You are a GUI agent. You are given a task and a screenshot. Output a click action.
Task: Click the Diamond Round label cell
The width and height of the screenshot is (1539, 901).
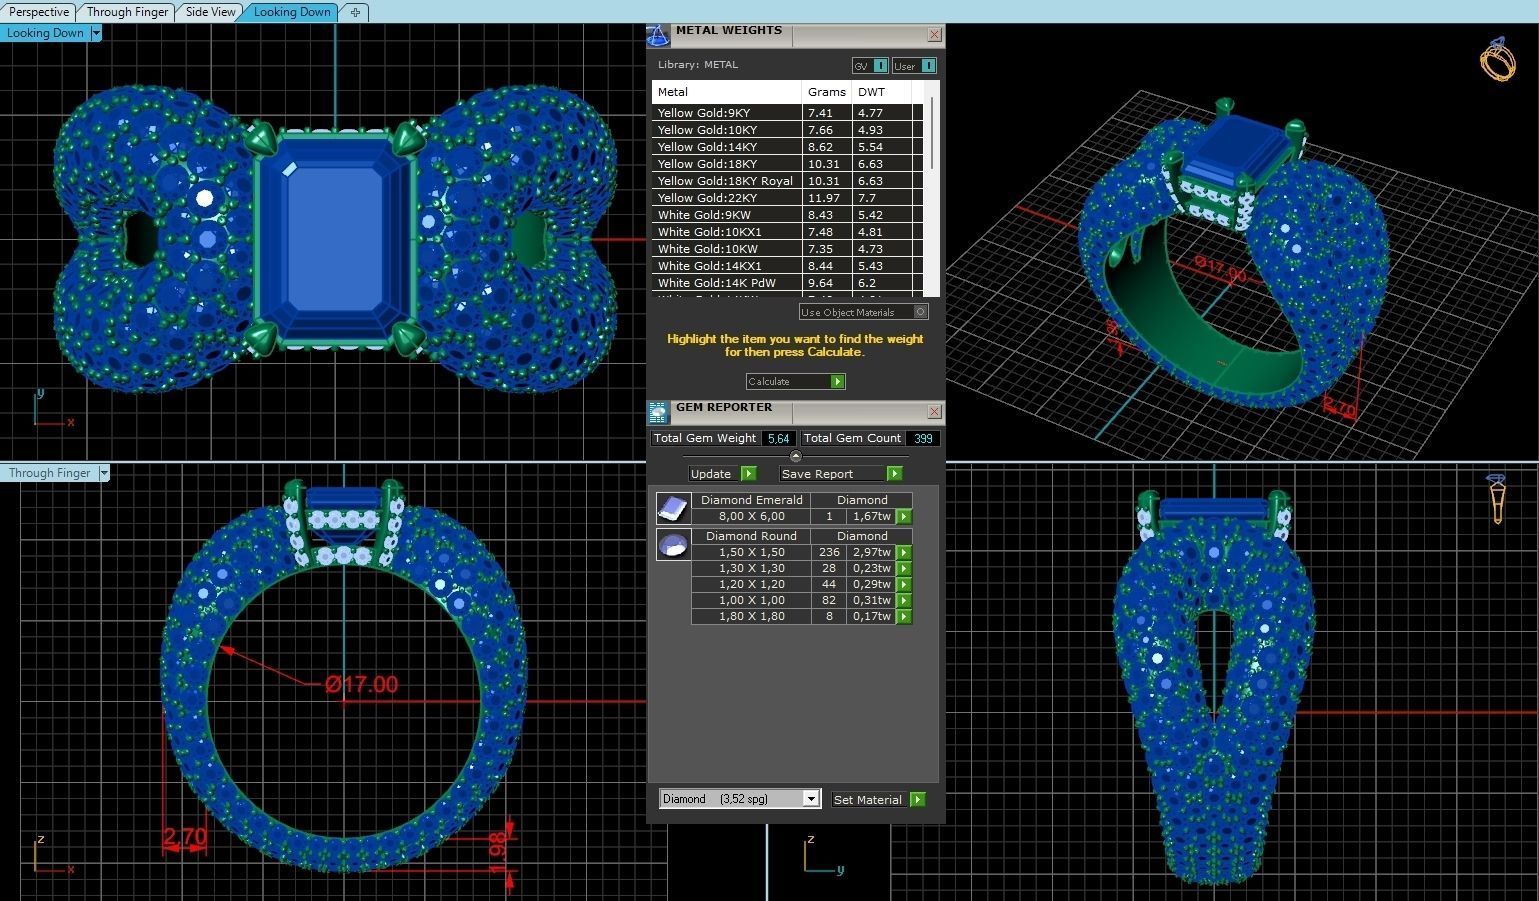(751, 536)
